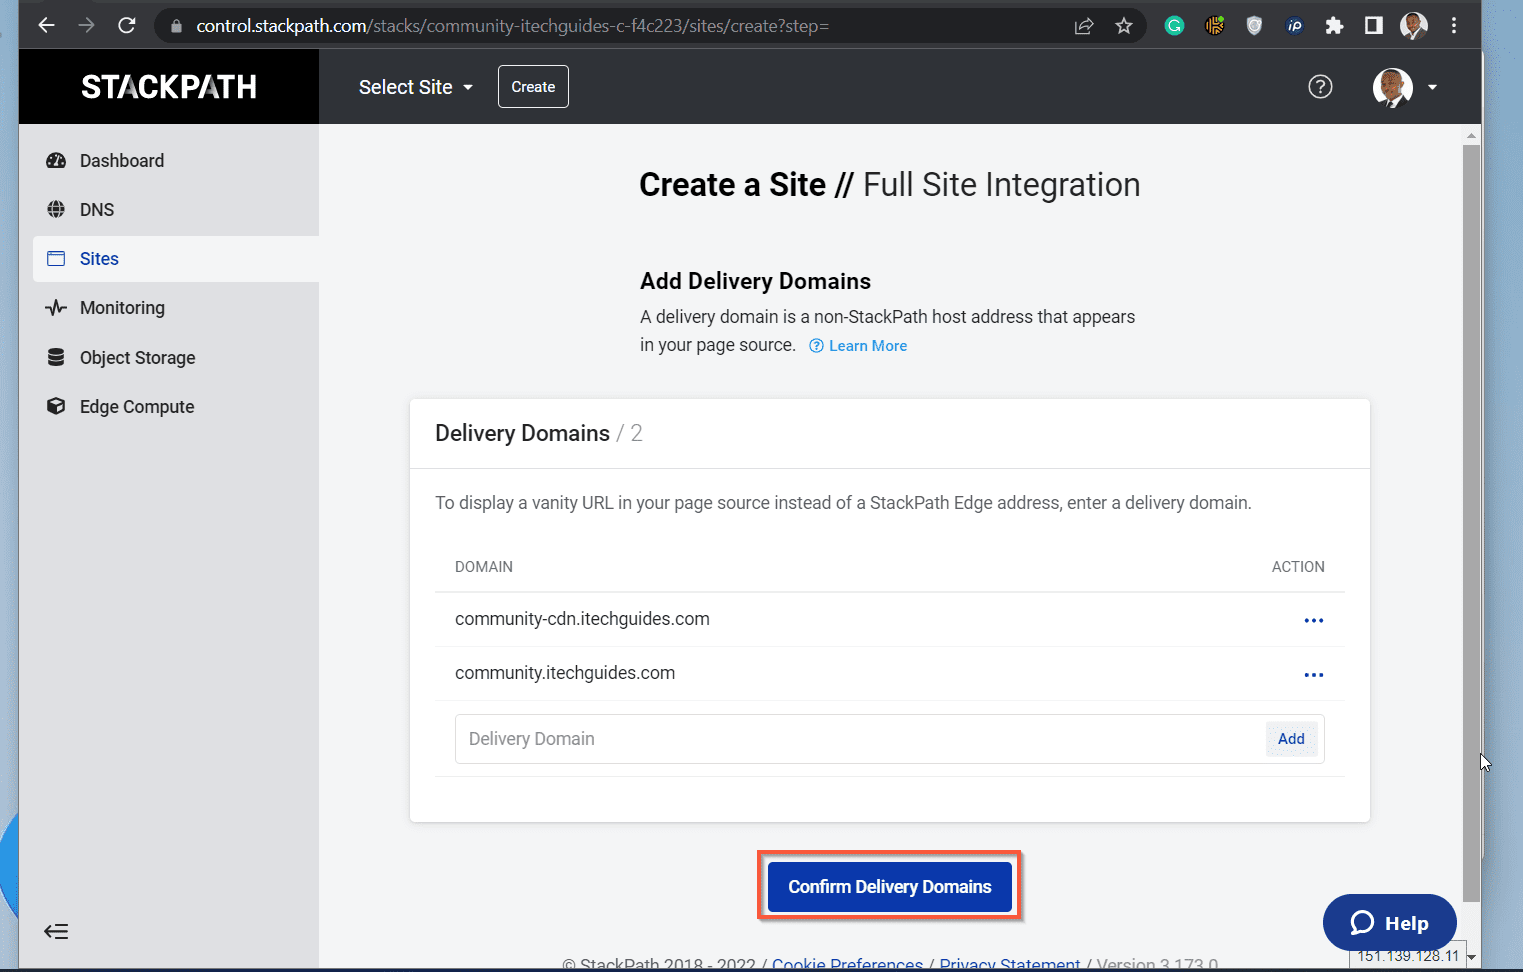Open the help question mark icon

[x=1320, y=87]
